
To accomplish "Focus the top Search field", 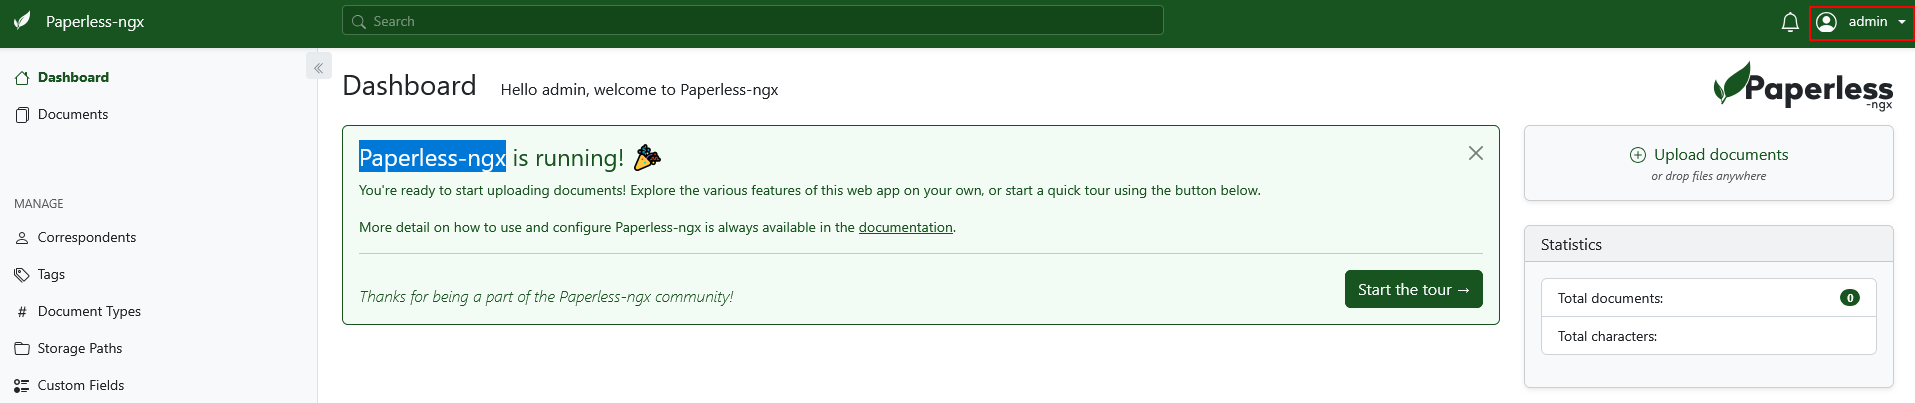I will coord(753,21).
